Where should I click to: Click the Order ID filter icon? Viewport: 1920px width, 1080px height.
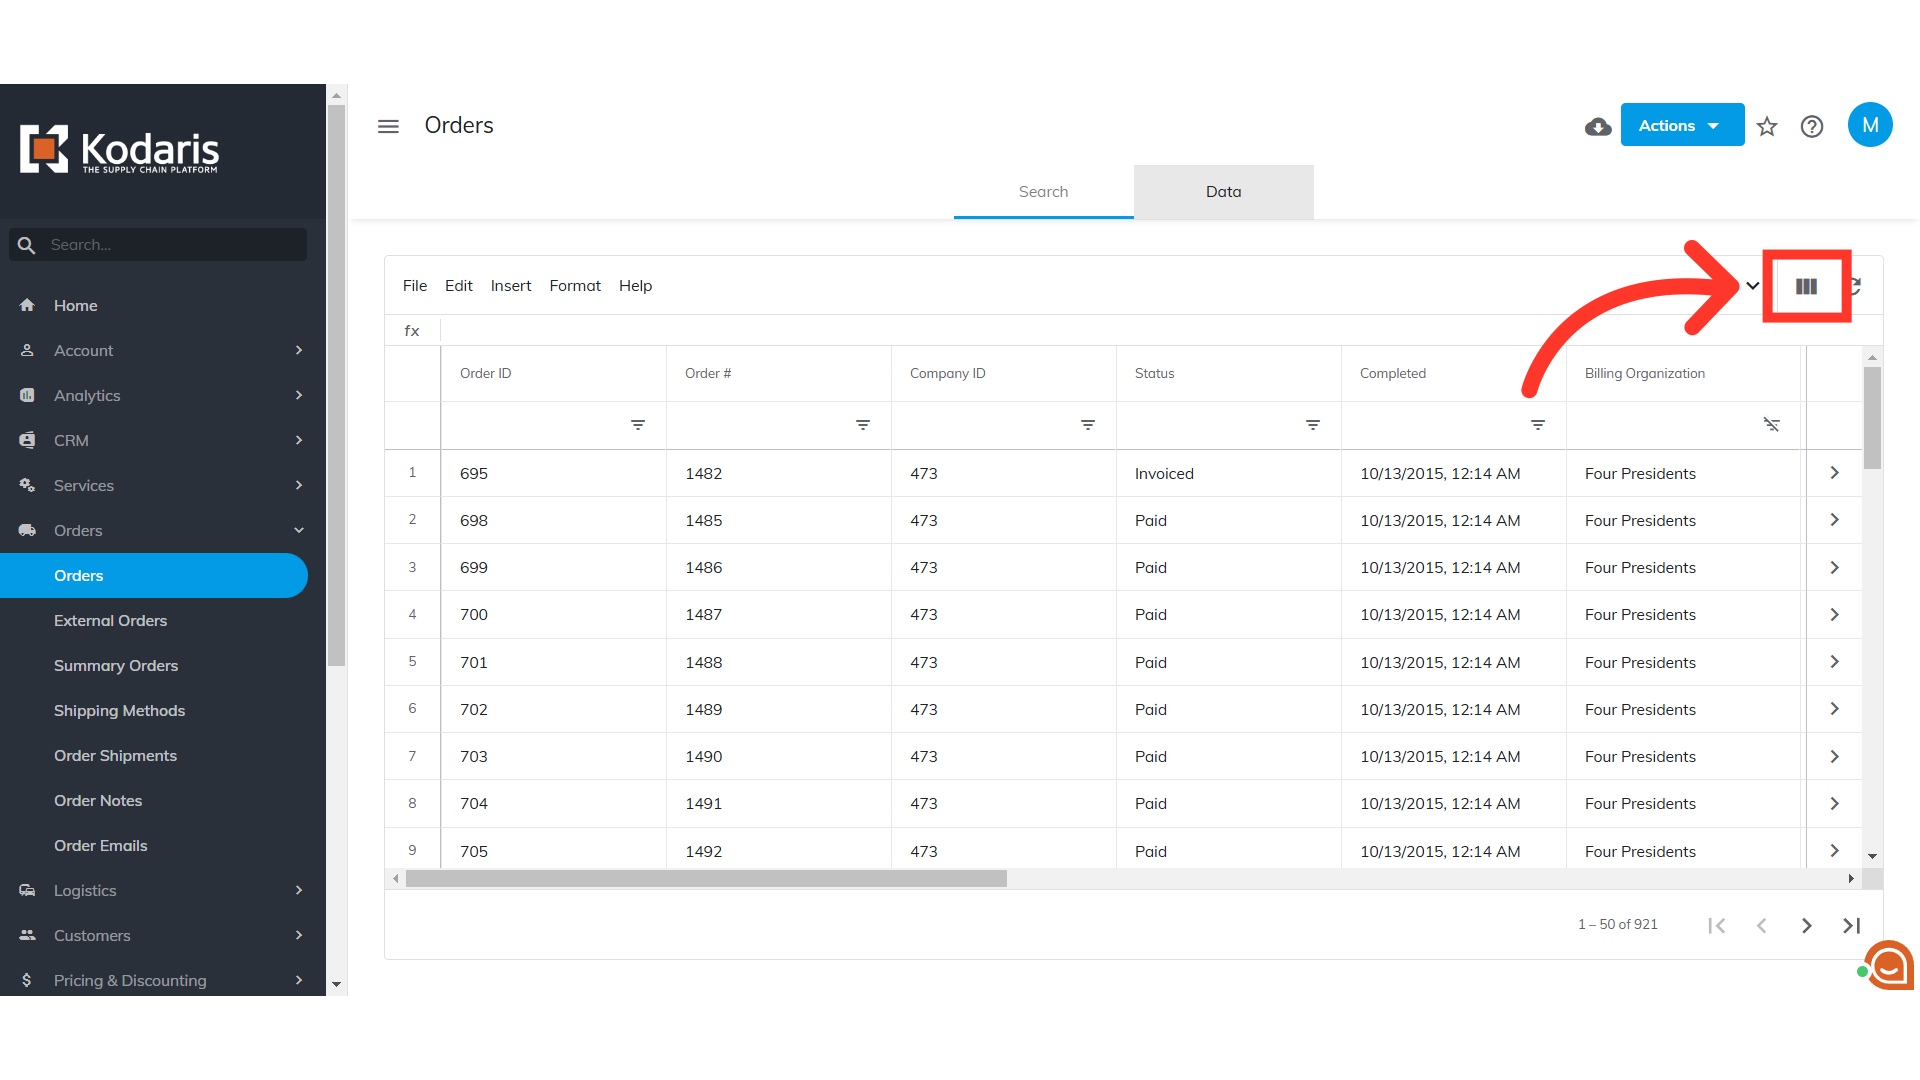[x=638, y=425]
